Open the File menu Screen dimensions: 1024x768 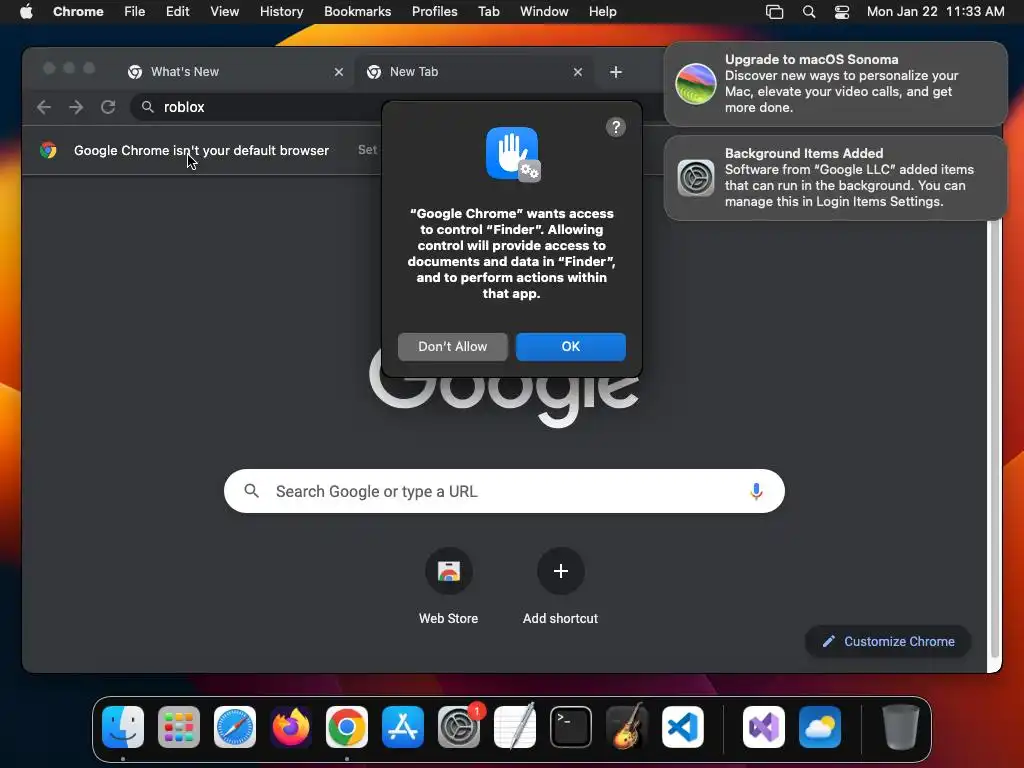pyautogui.click(x=135, y=12)
